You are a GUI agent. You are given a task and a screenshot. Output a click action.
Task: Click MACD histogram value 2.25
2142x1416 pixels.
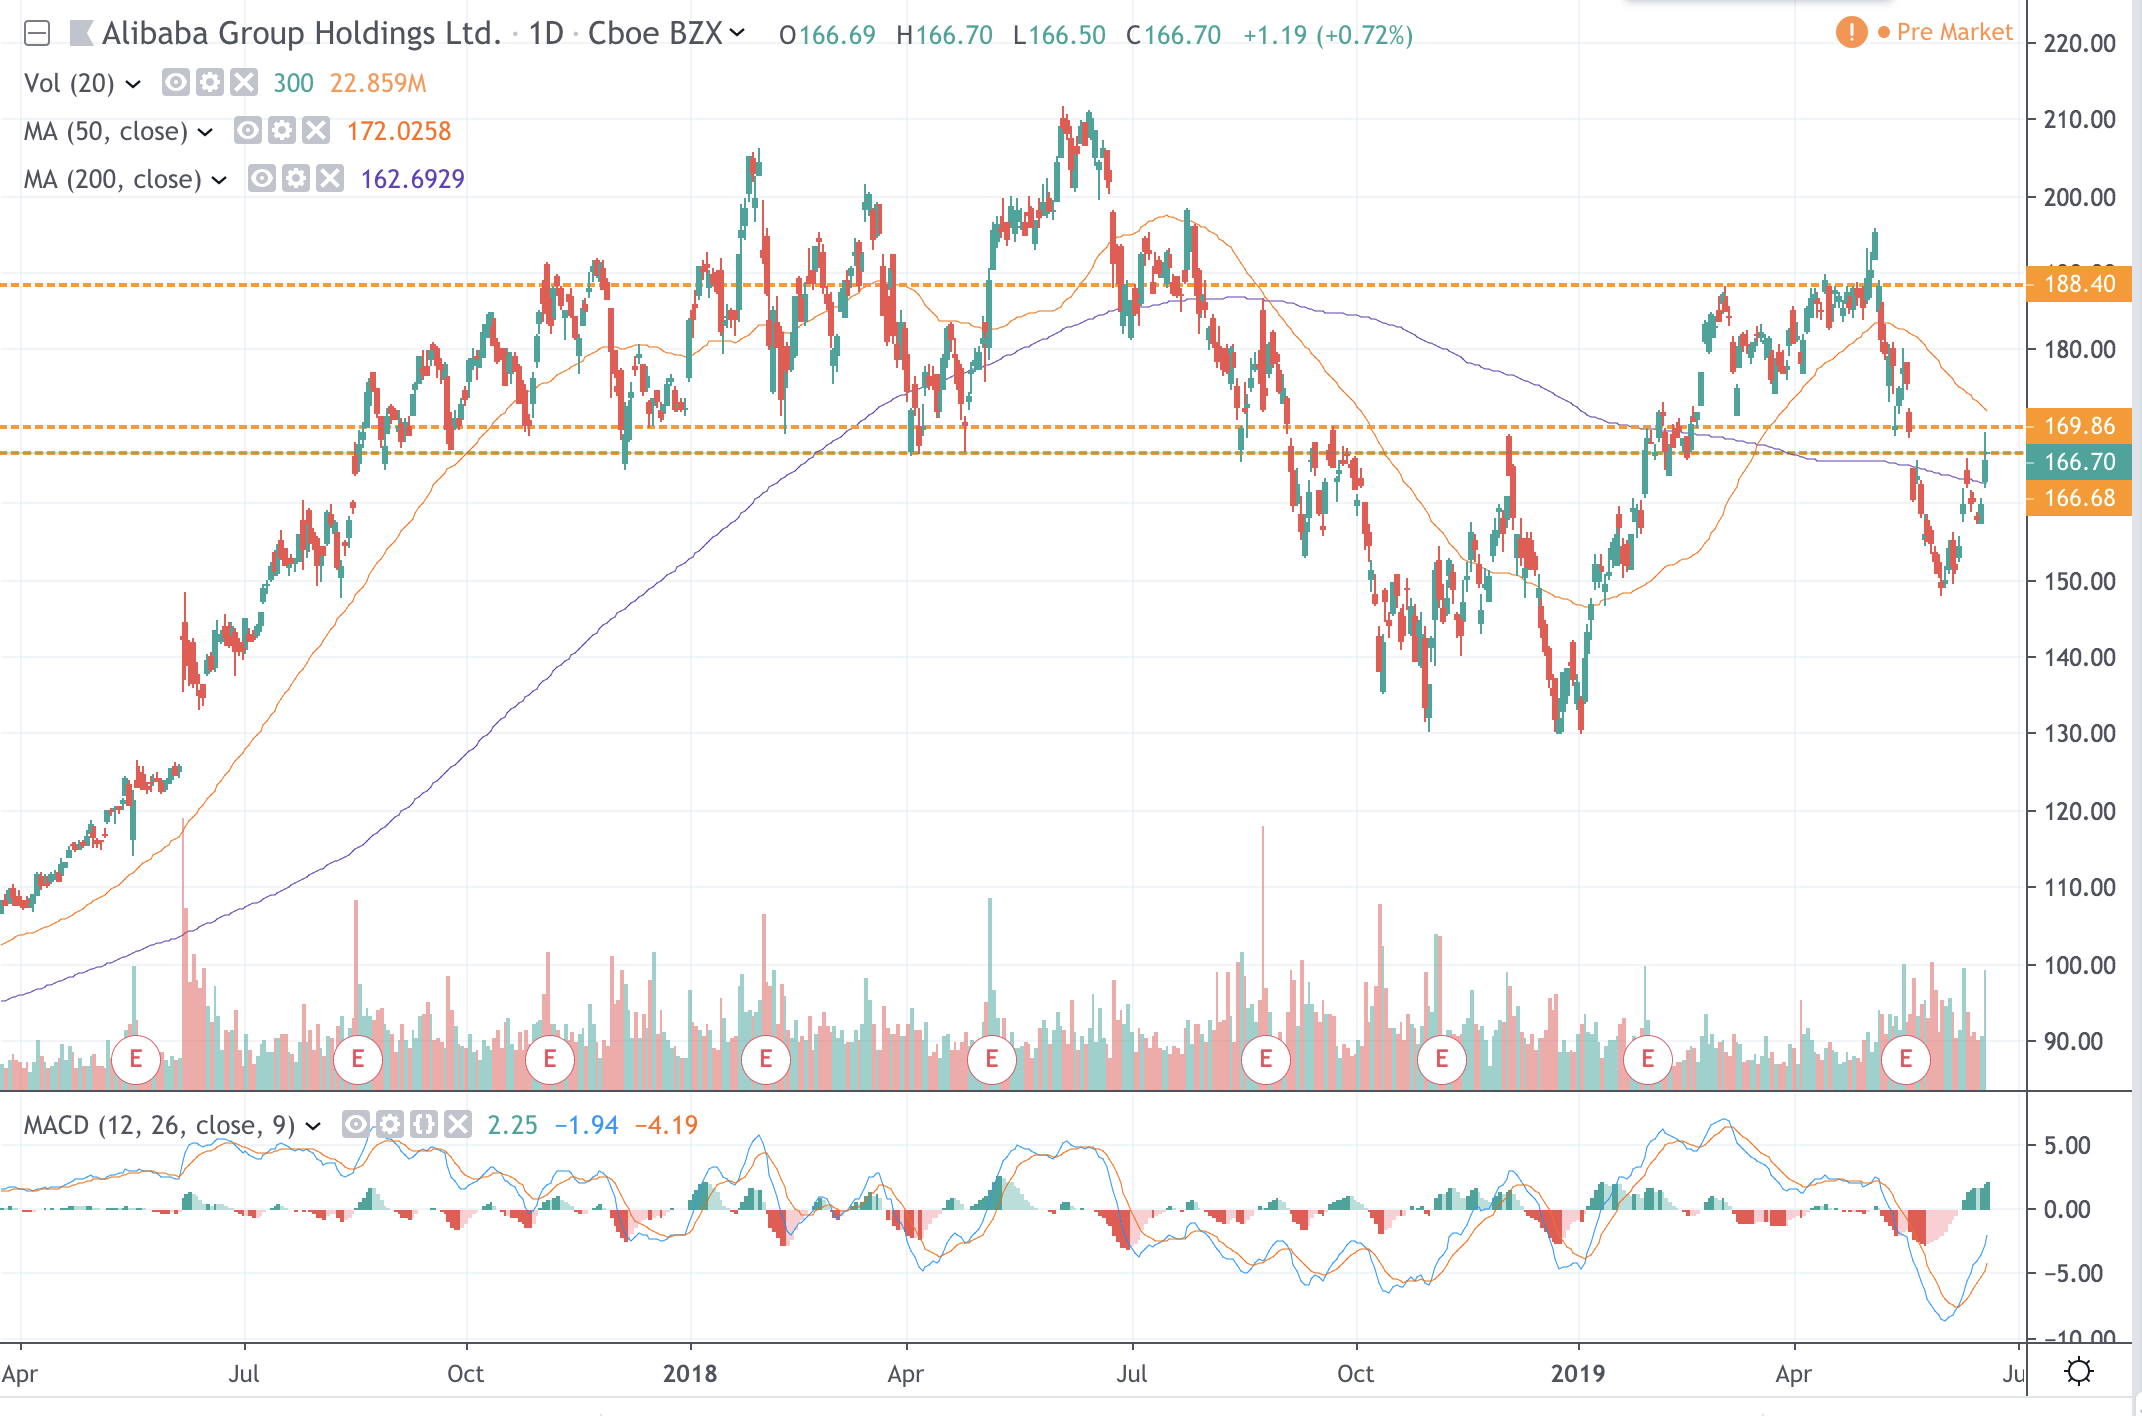tap(512, 1126)
